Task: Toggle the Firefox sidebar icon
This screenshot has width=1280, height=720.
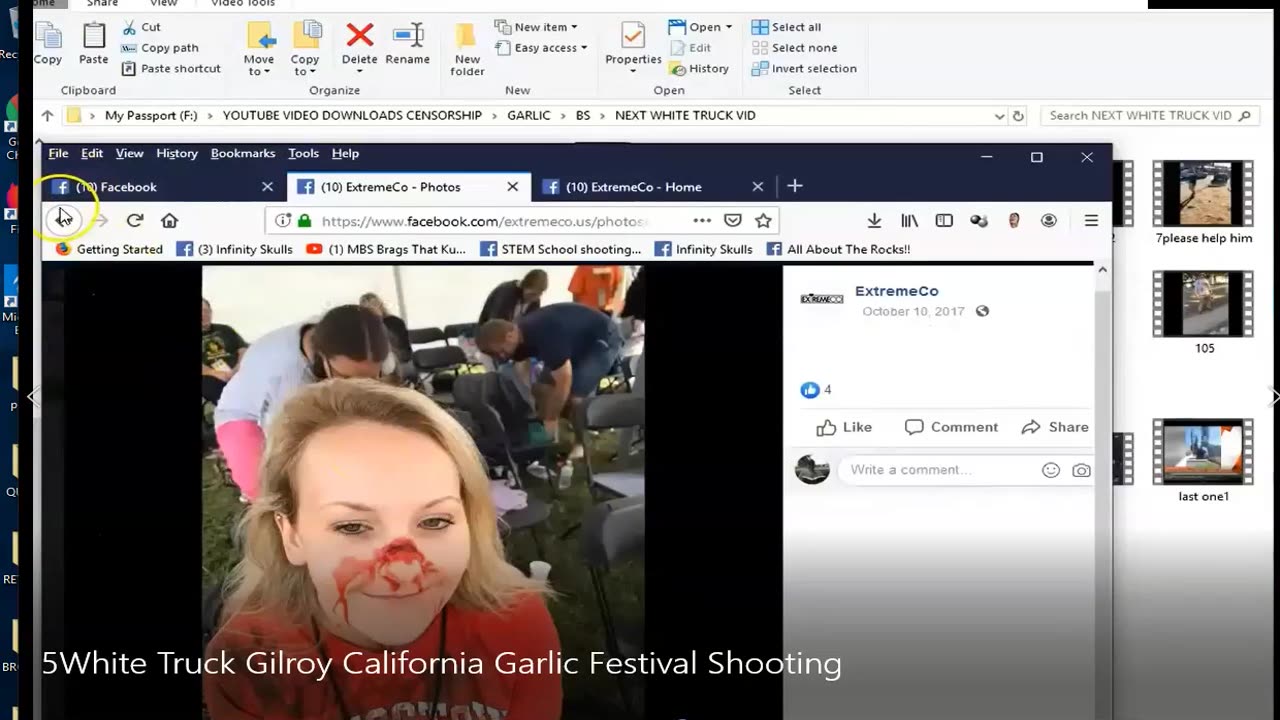Action: tap(944, 221)
